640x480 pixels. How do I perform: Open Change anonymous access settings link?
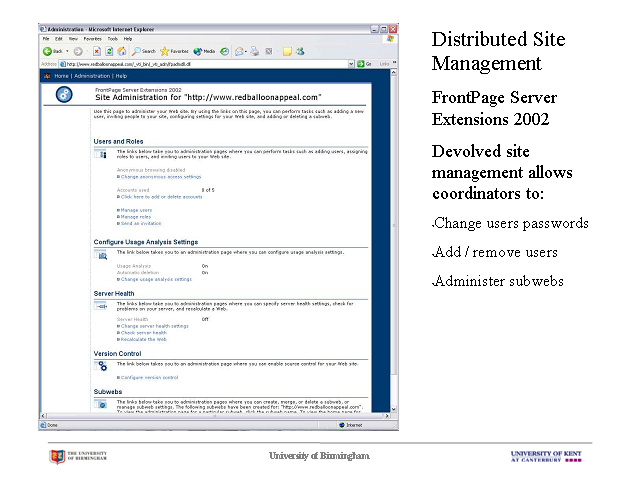point(161,177)
